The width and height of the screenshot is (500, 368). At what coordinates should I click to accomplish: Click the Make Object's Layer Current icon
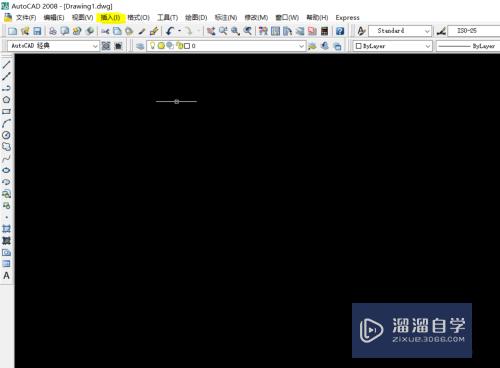[313, 46]
